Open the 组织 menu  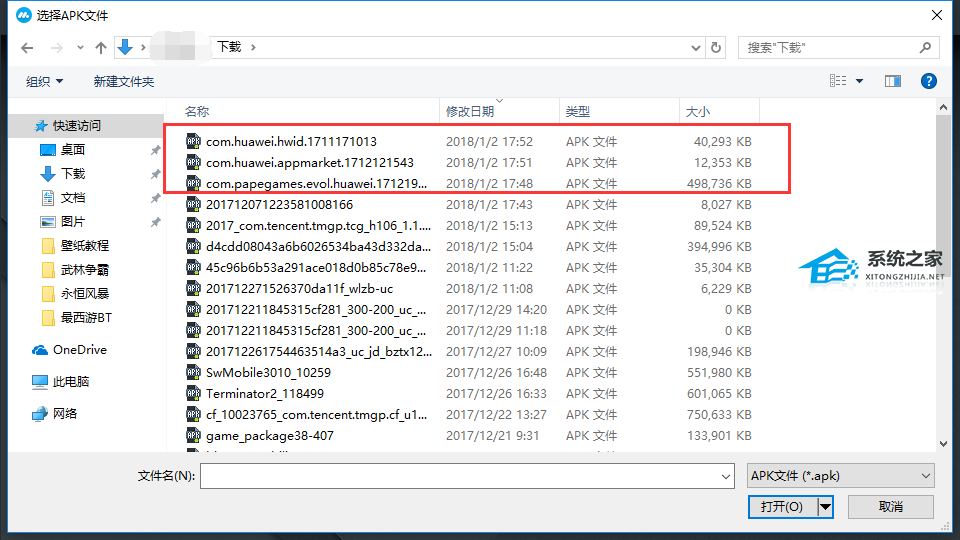pos(44,81)
